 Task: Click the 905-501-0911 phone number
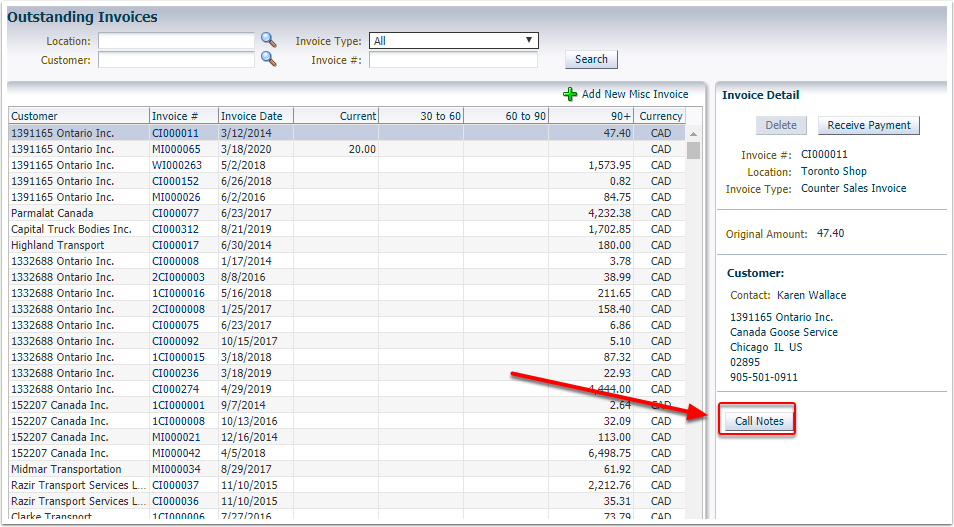point(764,377)
